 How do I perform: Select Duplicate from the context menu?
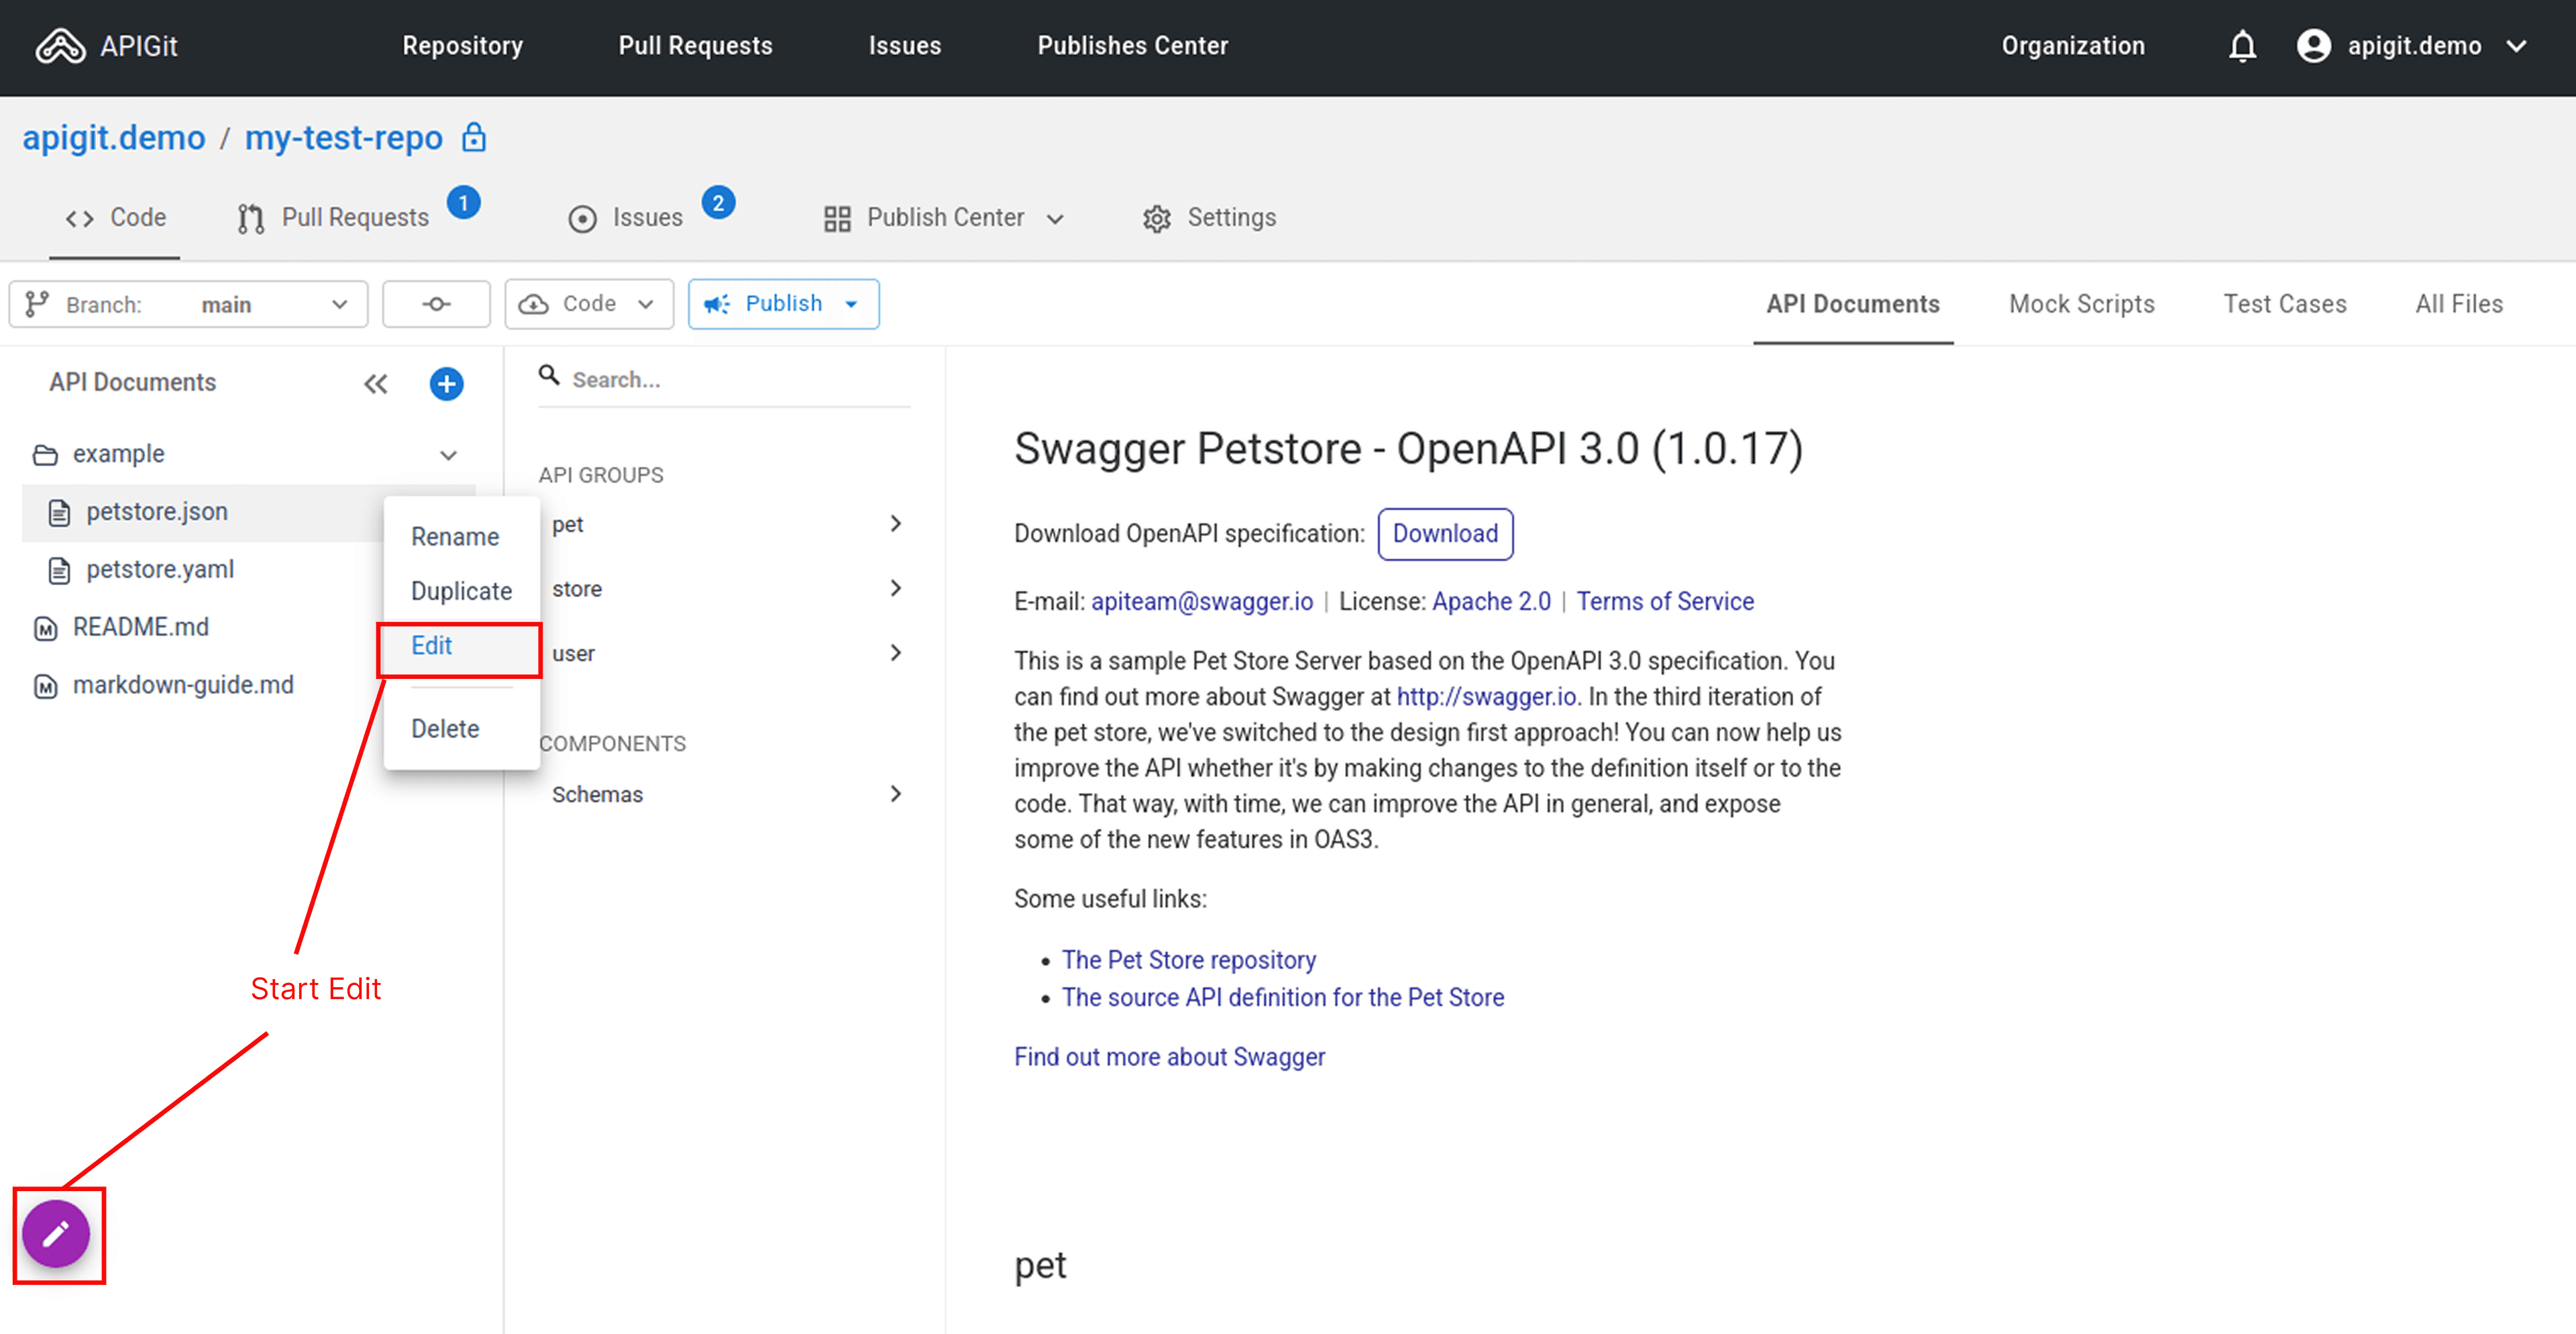[462, 591]
